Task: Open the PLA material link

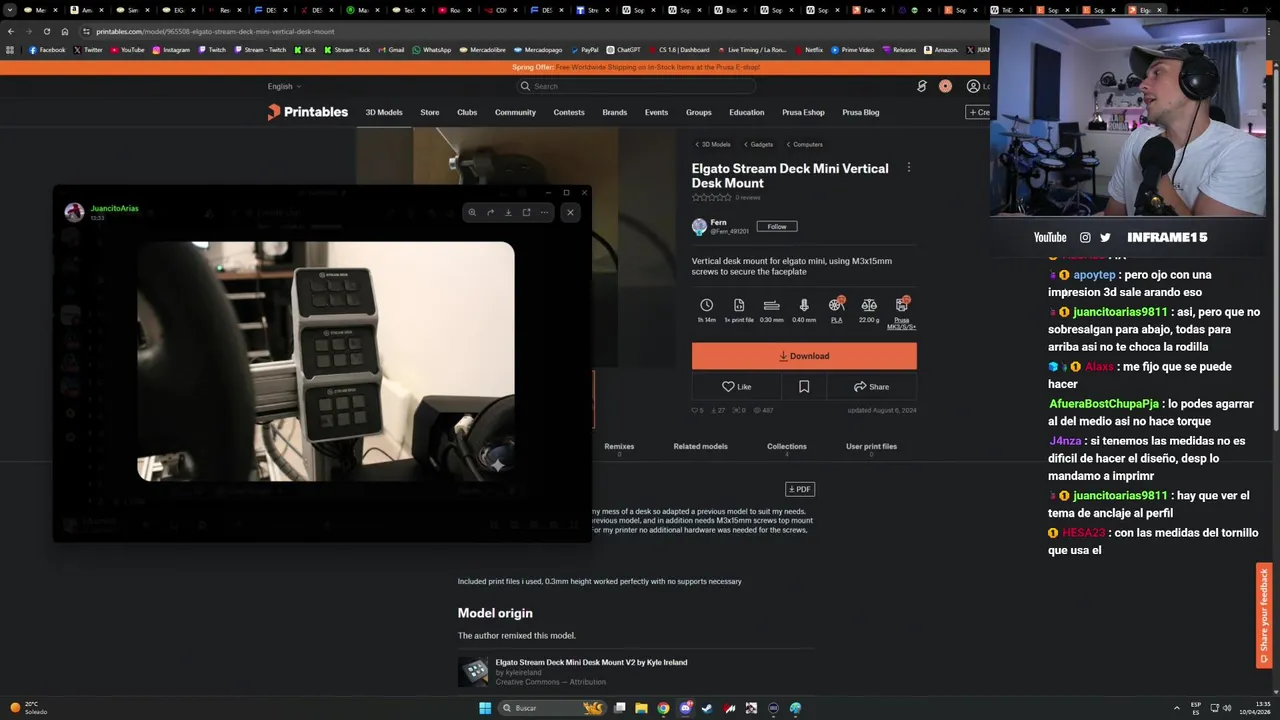Action: [836, 320]
